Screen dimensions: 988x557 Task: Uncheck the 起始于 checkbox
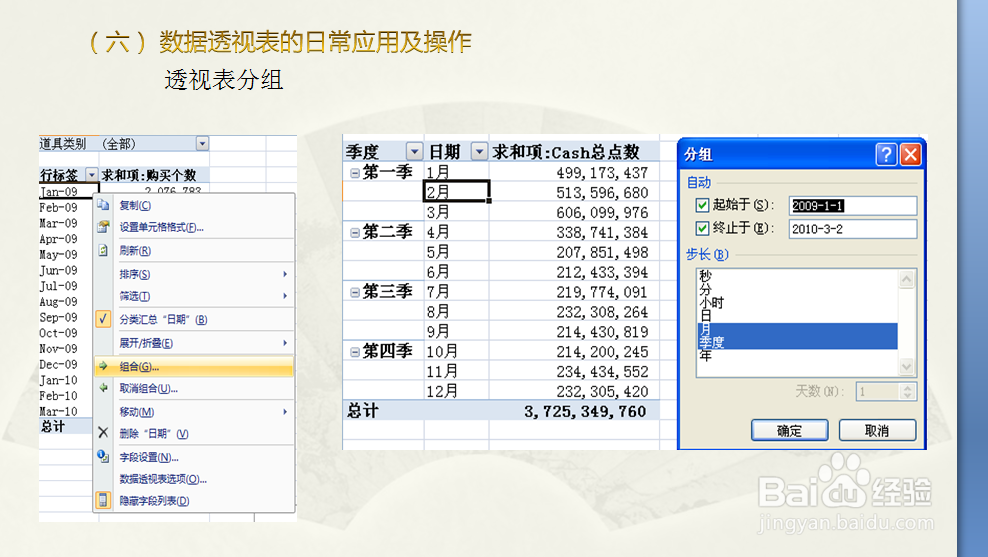pos(702,206)
